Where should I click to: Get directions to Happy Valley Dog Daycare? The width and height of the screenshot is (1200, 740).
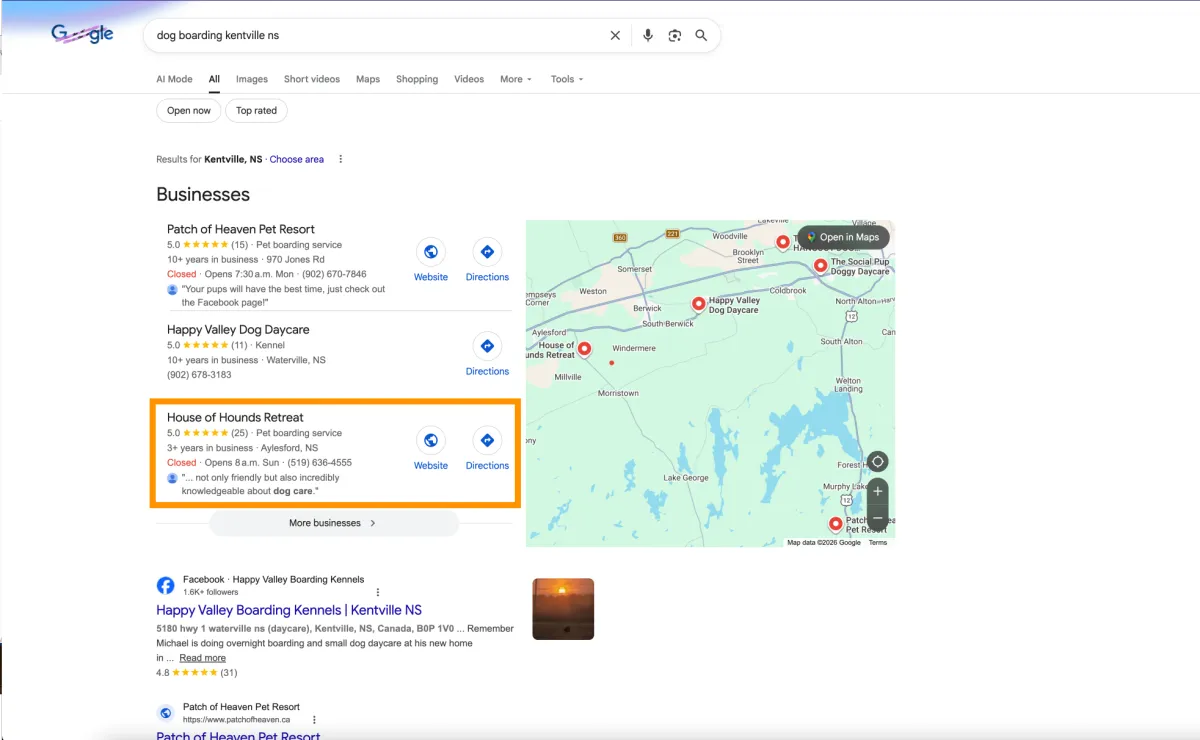pyautogui.click(x=487, y=346)
